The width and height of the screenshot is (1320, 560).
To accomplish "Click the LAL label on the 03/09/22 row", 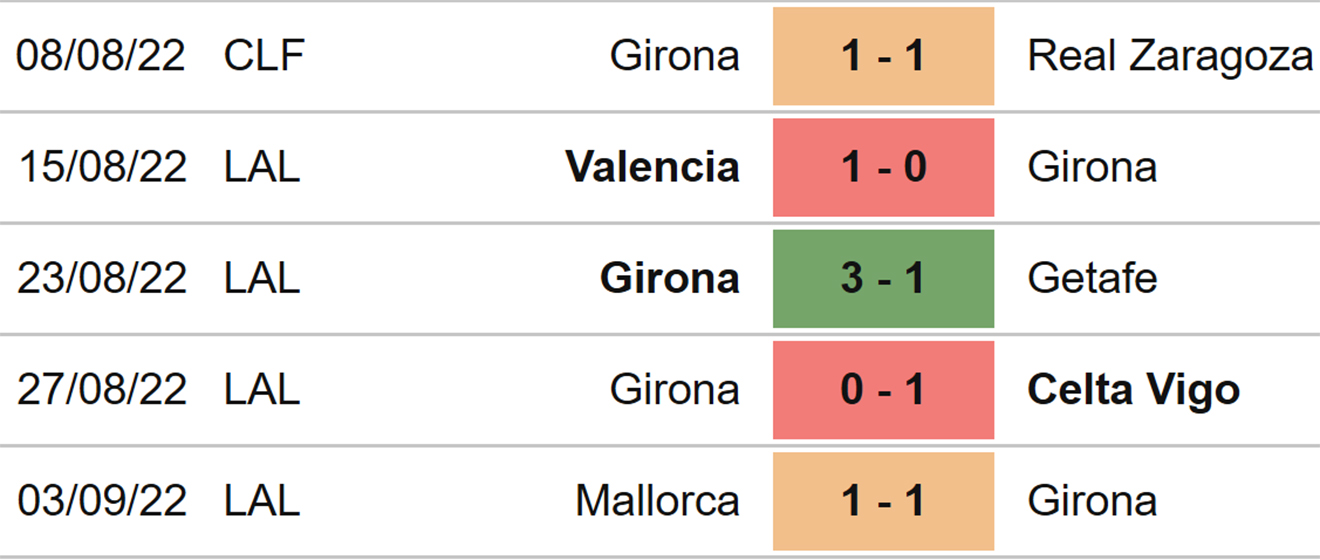I will point(262,501).
